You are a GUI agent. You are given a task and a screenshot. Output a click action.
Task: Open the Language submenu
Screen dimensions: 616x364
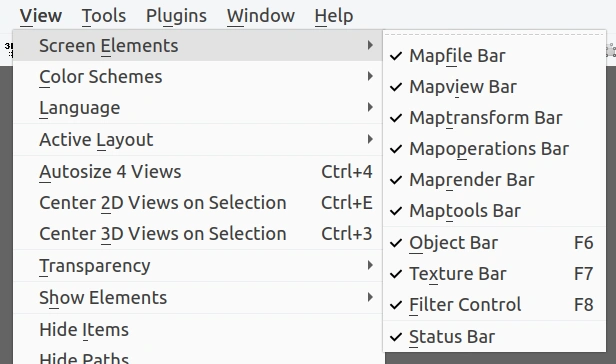click(x=198, y=108)
